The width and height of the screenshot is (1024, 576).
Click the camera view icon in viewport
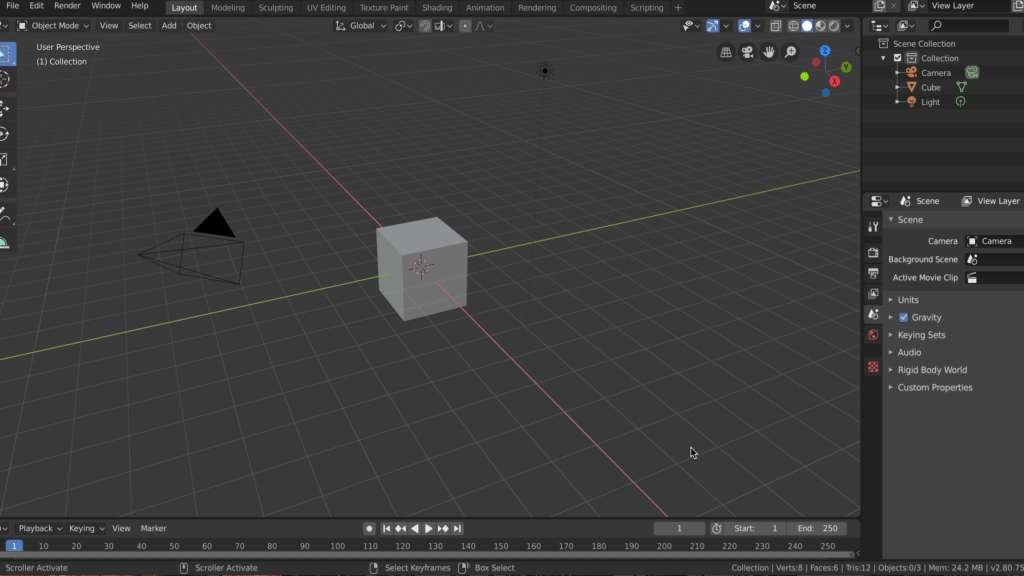(x=747, y=52)
